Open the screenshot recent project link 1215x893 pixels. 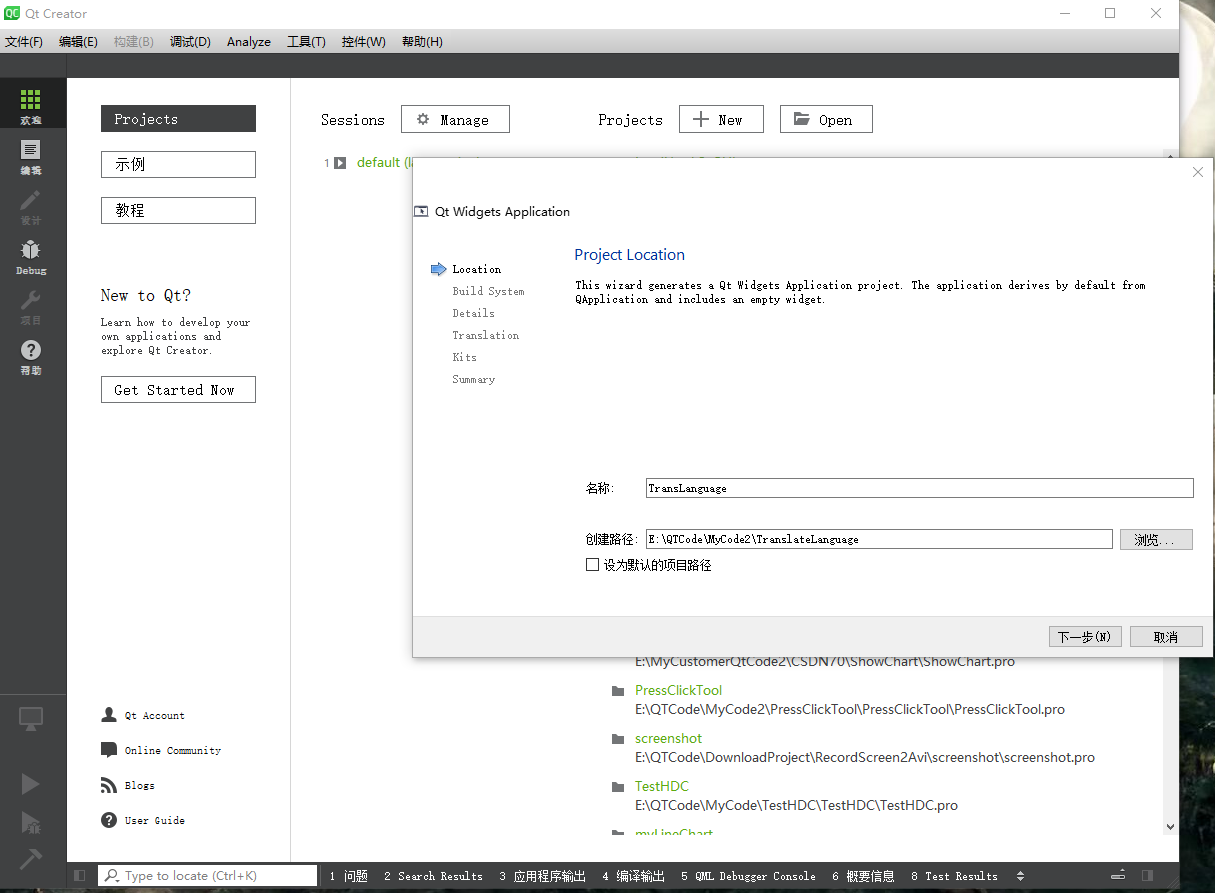coord(668,739)
